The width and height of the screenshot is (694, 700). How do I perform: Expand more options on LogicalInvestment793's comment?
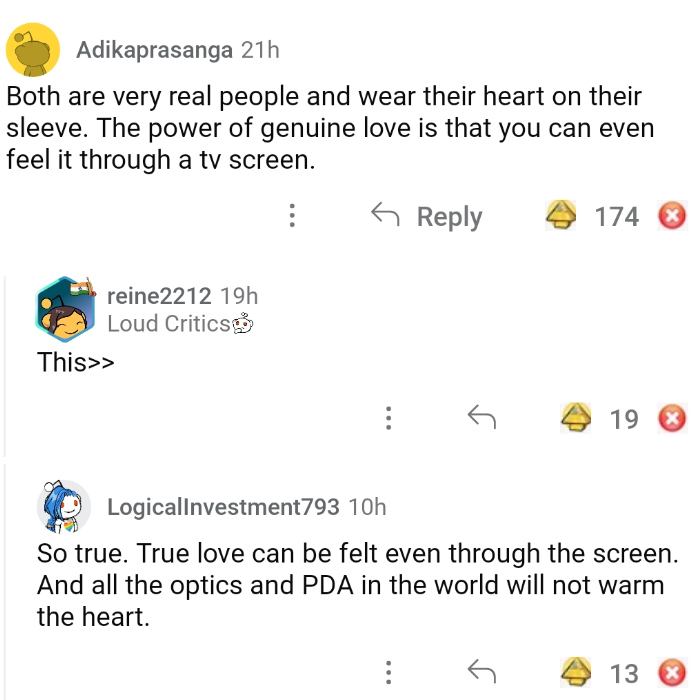388,672
